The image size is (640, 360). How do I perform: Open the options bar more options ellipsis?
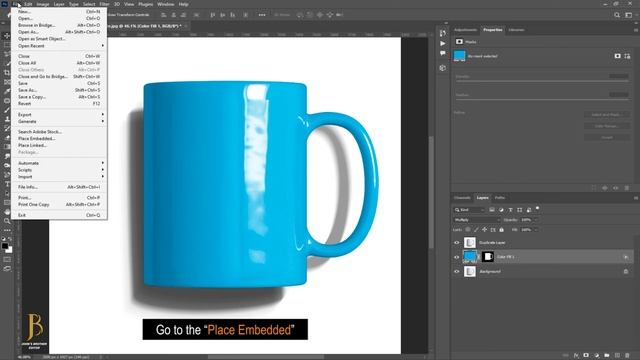[x=262, y=15]
